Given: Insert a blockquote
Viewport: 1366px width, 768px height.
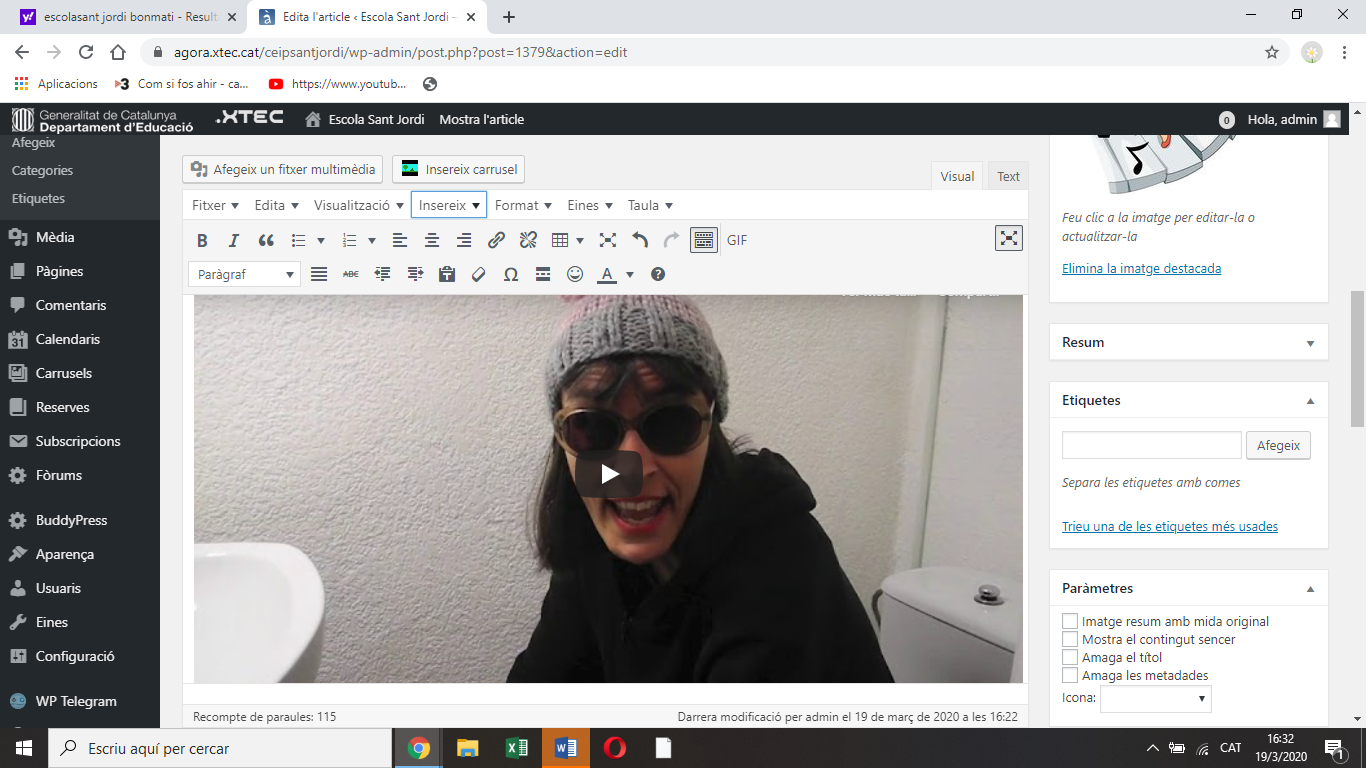Looking at the screenshot, I should pos(266,240).
